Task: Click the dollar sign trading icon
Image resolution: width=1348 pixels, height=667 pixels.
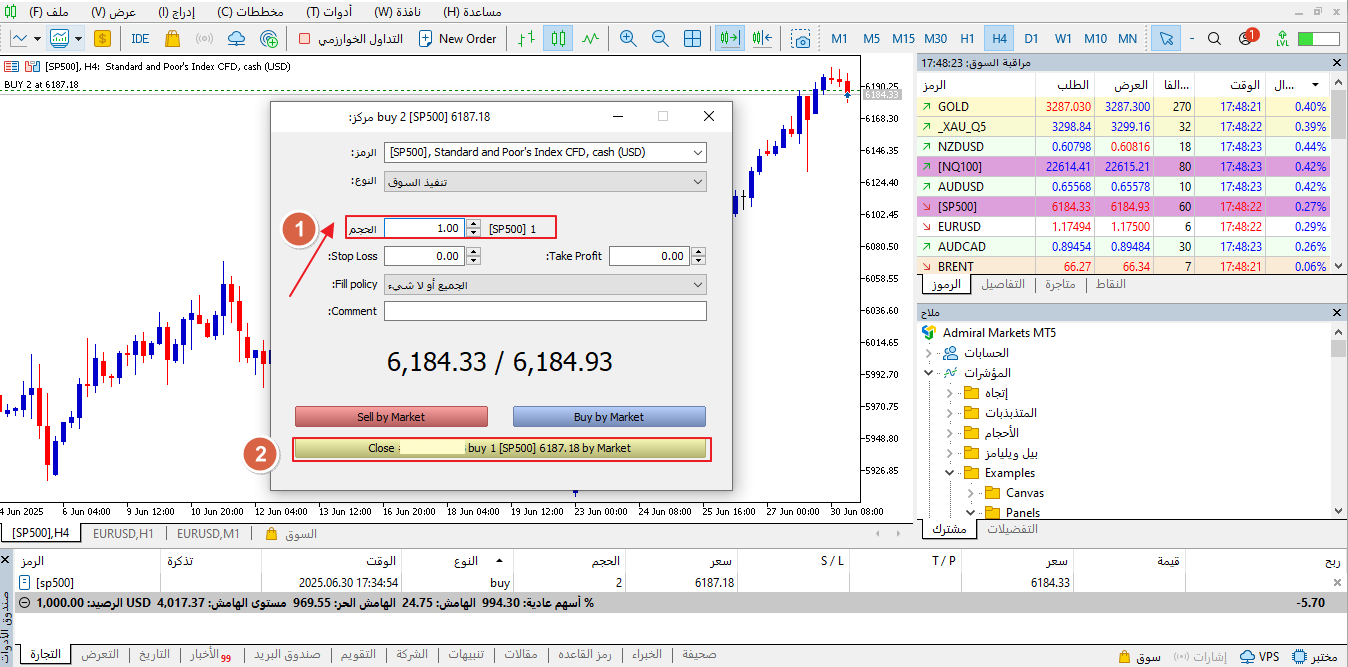Action: (102, 38)
